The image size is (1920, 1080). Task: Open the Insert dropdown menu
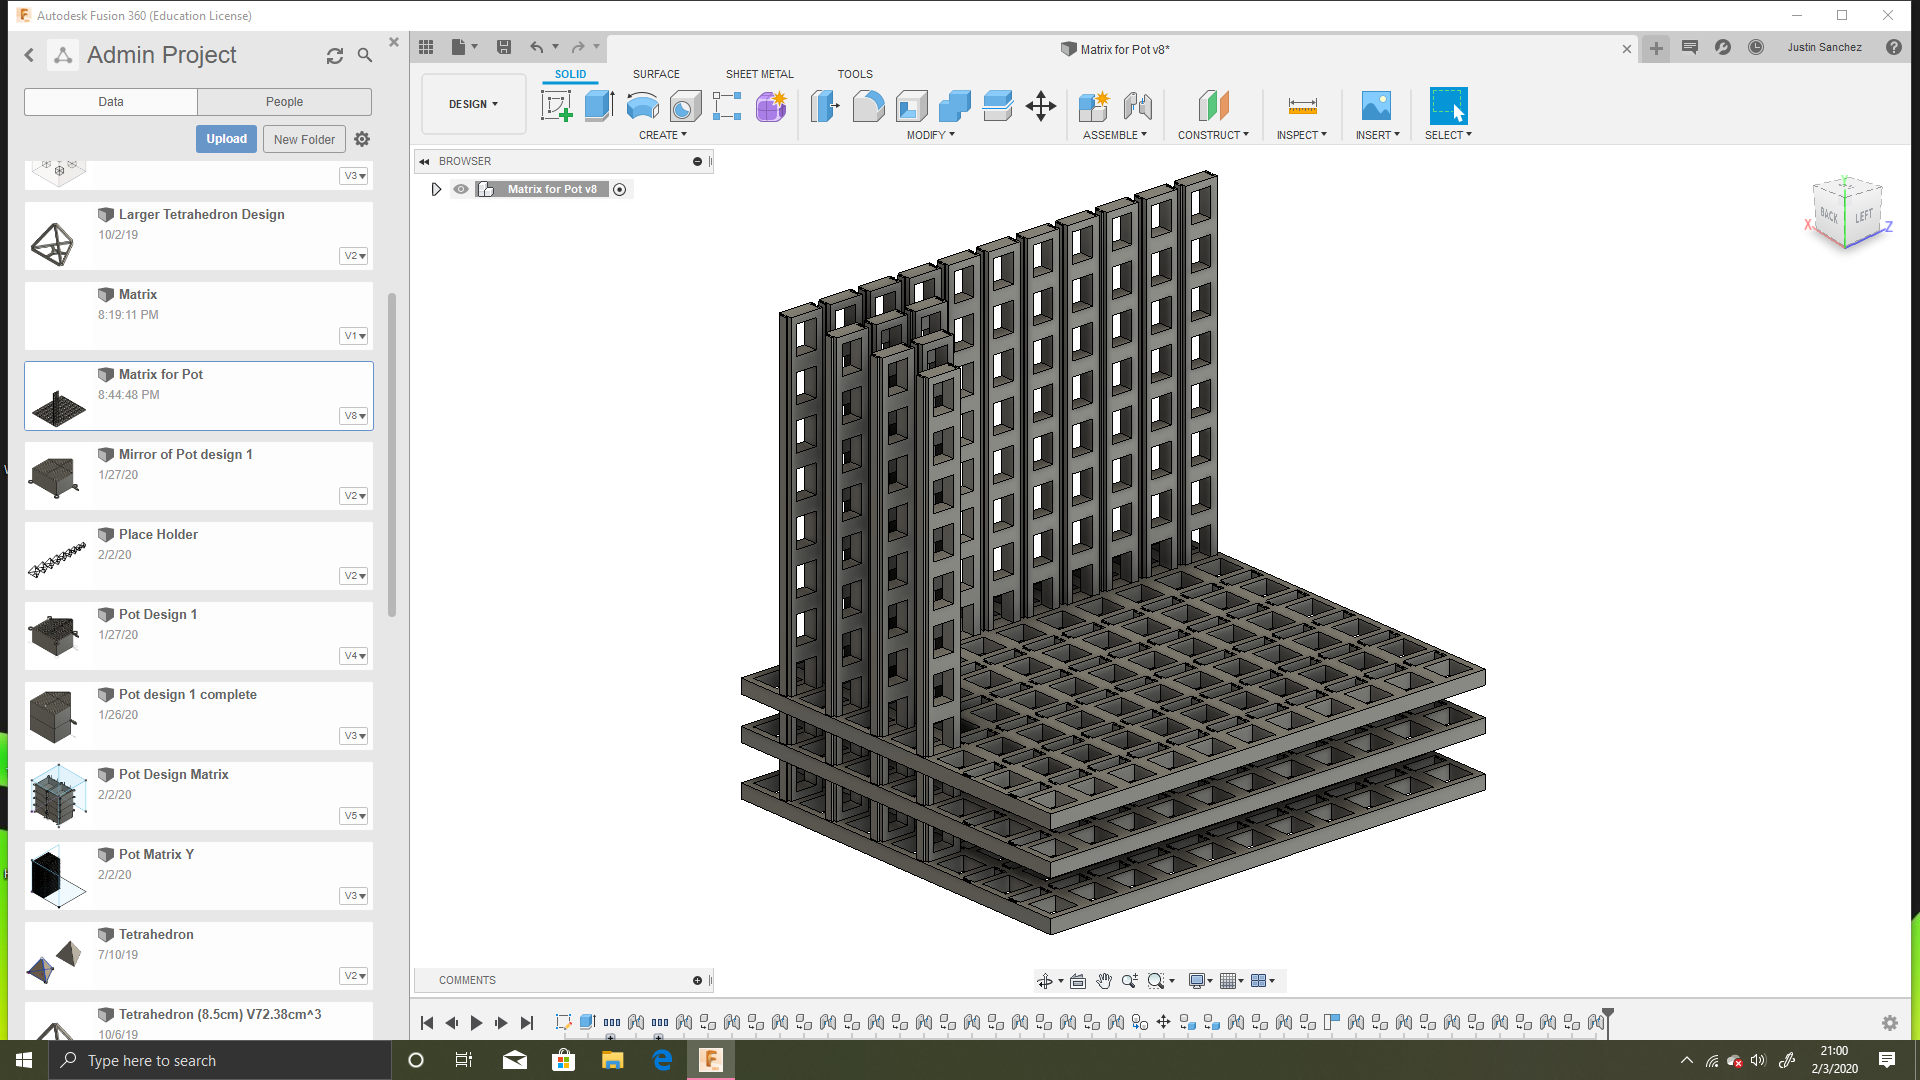(x=1378, y=135)
